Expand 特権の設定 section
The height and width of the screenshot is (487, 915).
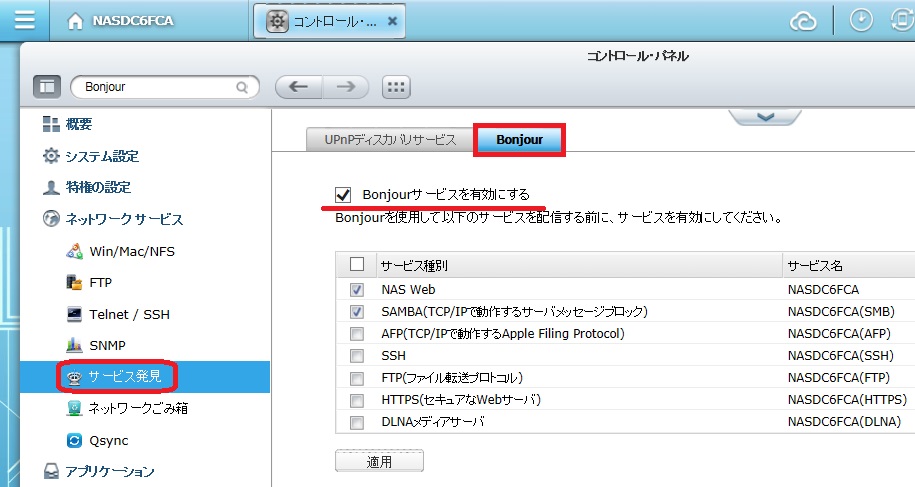(x=87, y=188)
